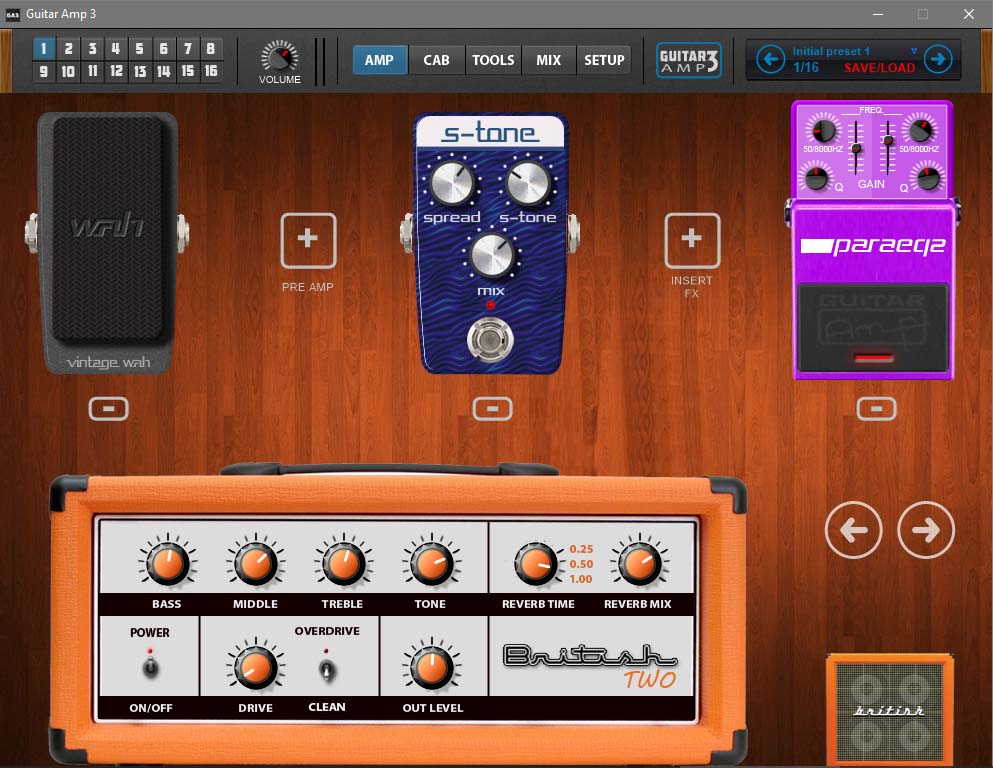Click paraeq2 left GAIN slider
This screenshot has height=768, width=993.
click(x=856, y=148)
